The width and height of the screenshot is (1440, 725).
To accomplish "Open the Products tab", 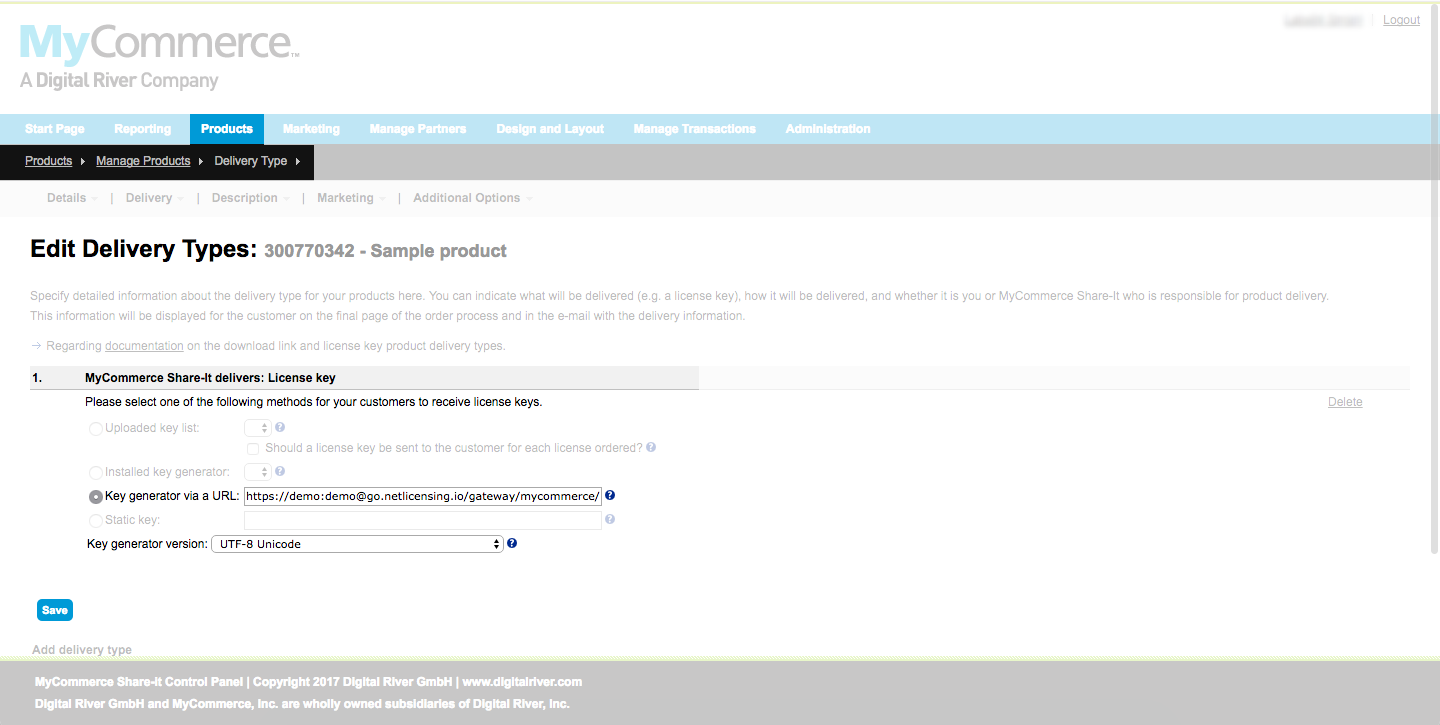I will click(227, 129).
